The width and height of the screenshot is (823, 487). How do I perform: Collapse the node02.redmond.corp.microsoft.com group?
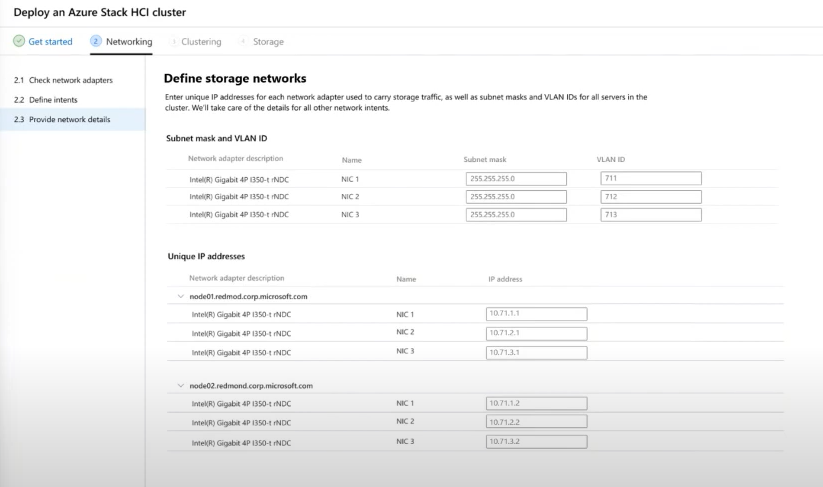(181, 386)
